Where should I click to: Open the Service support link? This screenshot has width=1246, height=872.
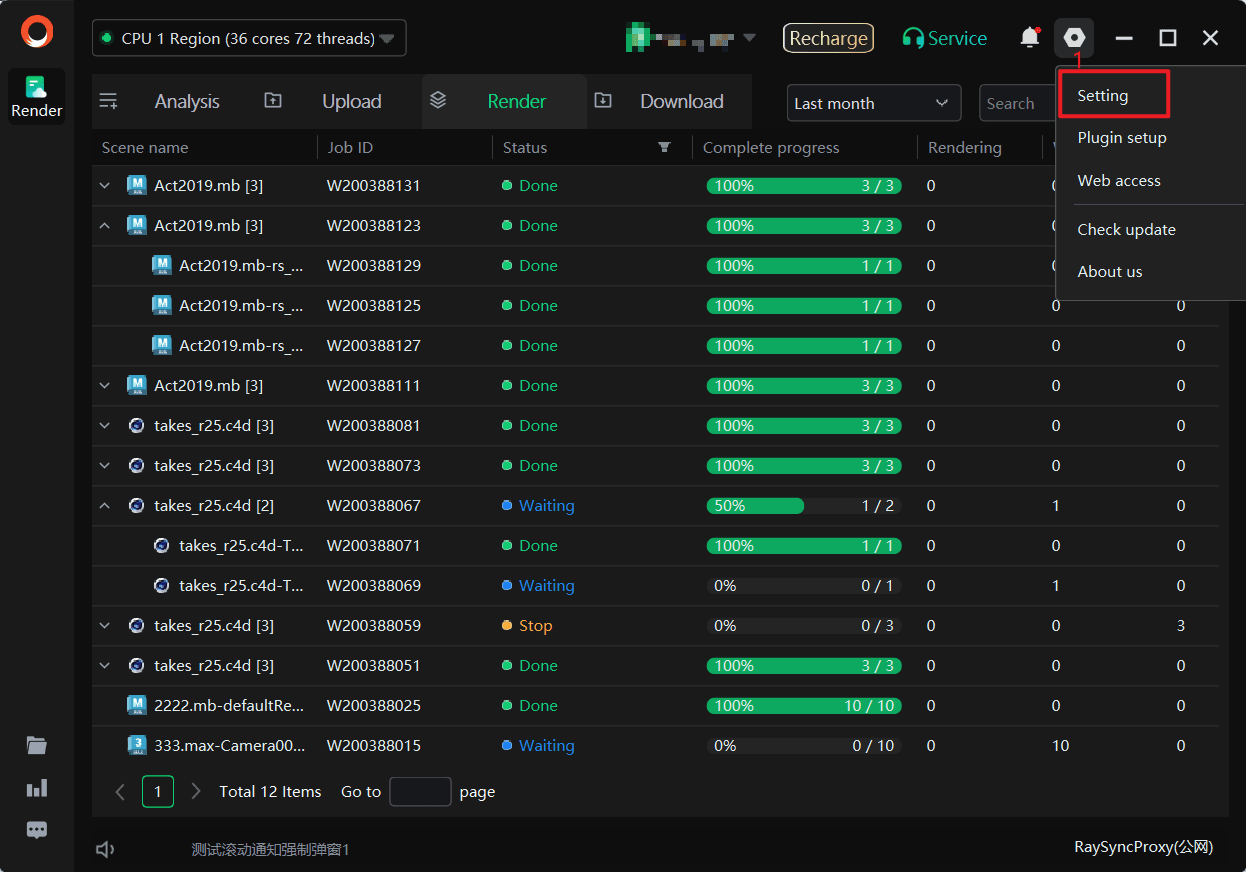pyautogui.click(x=944, y=38)
